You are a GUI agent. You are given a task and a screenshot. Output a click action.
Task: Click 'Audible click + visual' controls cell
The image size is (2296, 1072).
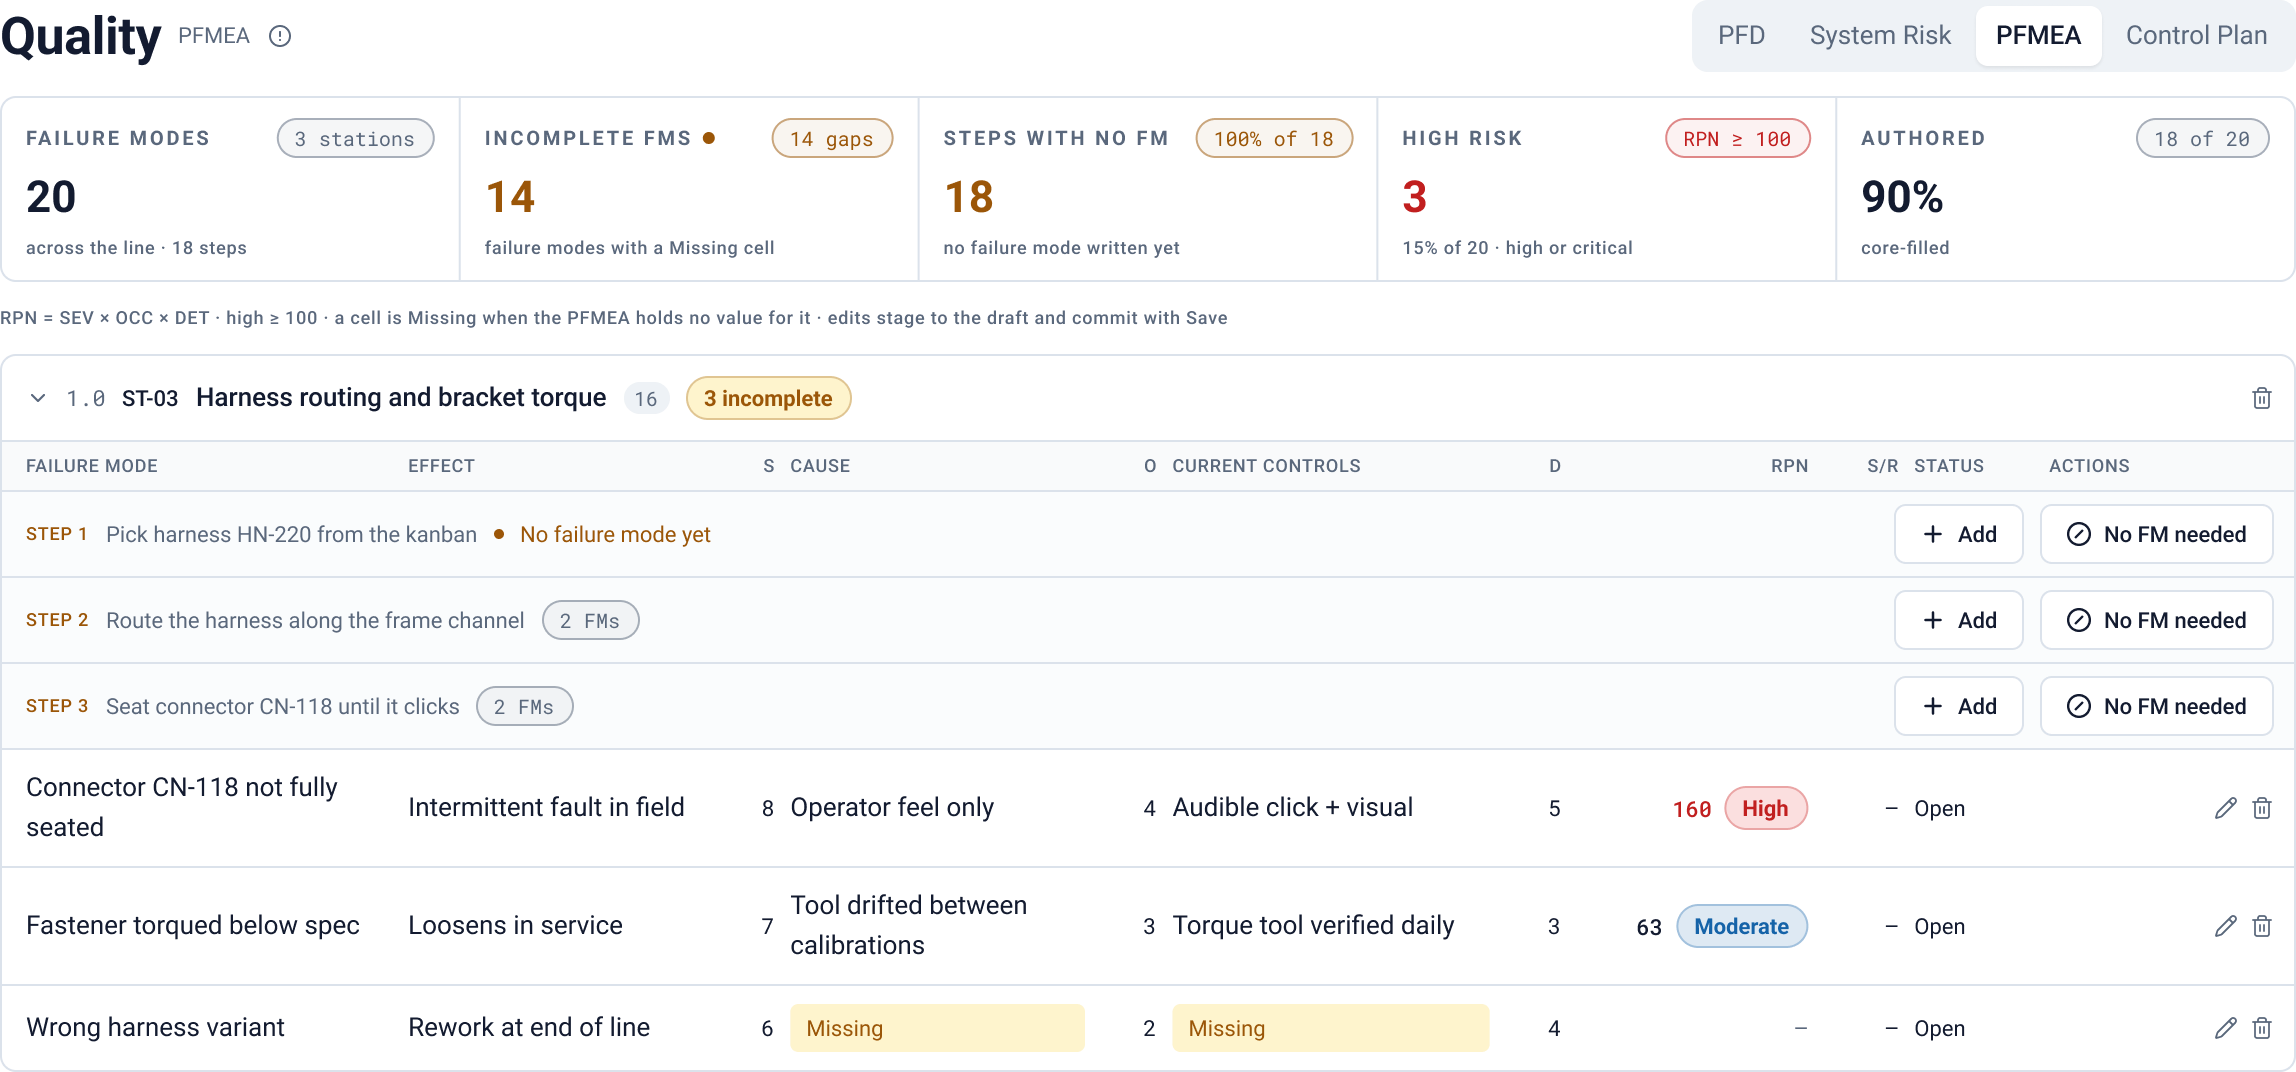[x=1292, y=807]
